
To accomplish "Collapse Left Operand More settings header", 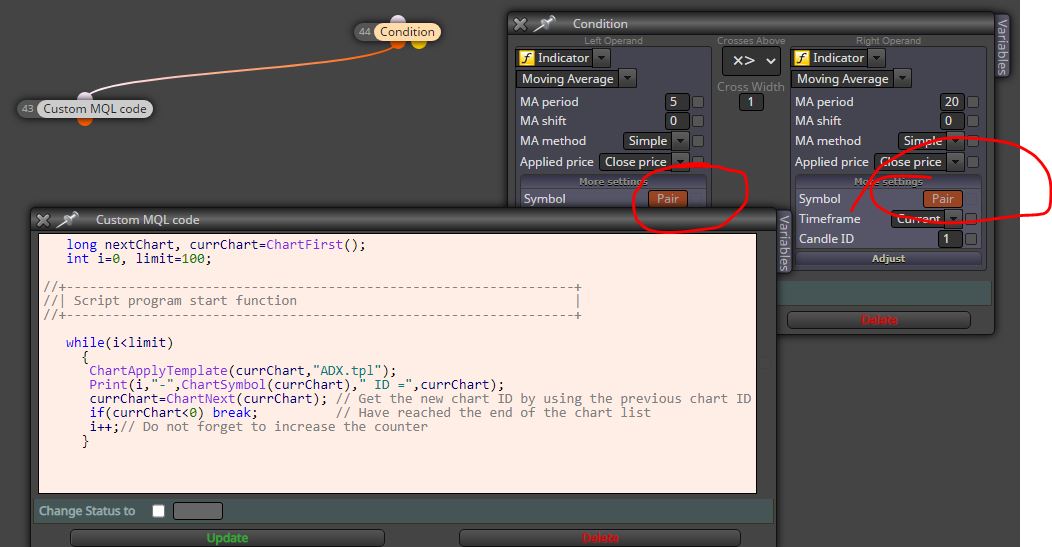I will tap(613, 182).
